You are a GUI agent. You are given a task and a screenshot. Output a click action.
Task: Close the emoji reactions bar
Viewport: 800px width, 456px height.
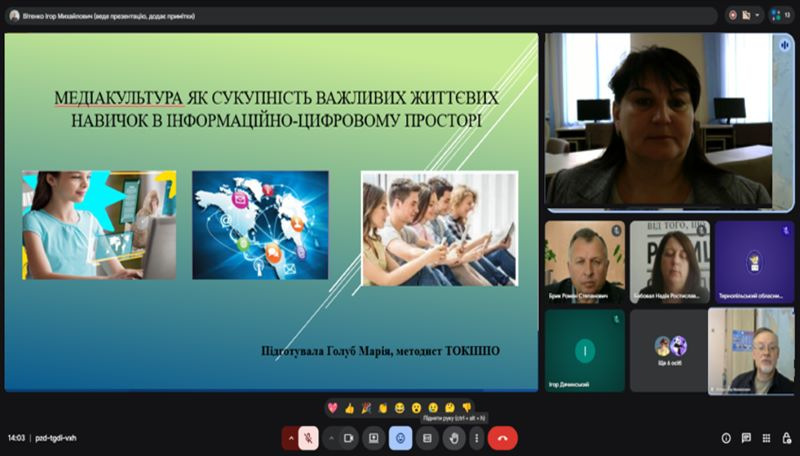tap(401, 438)
